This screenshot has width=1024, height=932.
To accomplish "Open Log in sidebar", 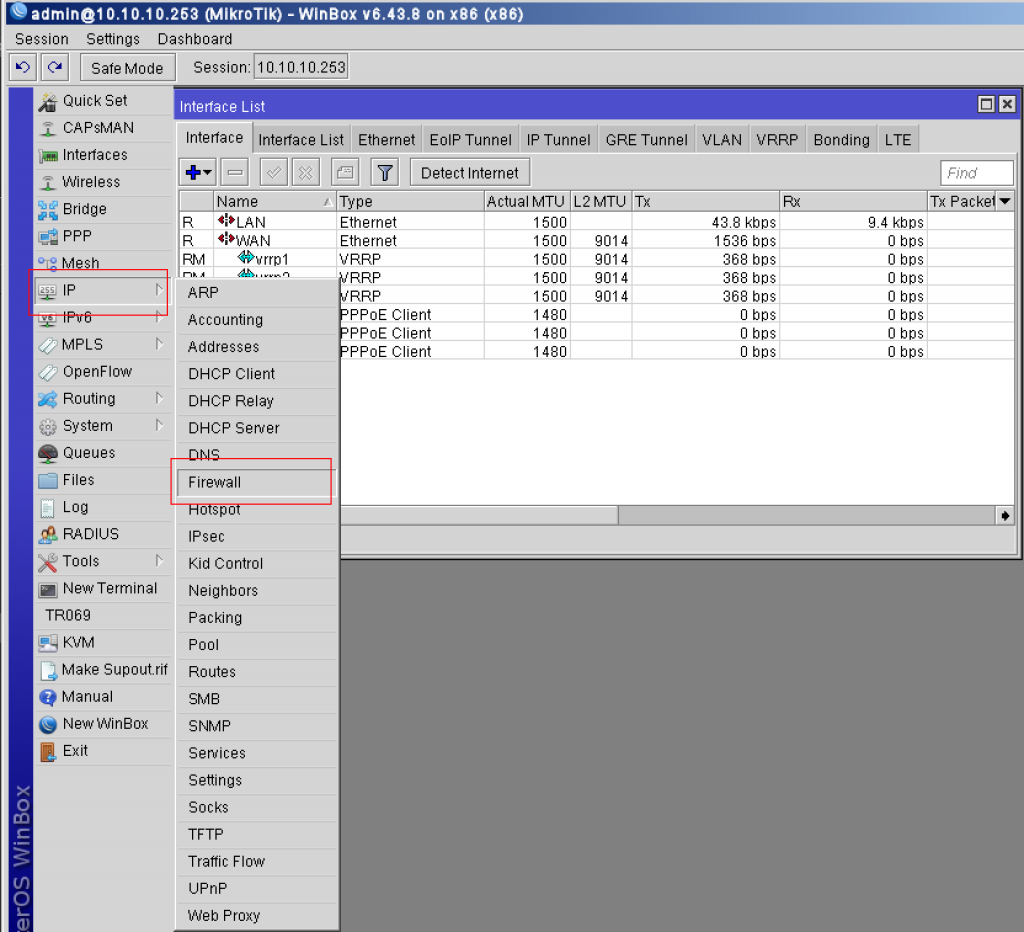I will 103,507.
